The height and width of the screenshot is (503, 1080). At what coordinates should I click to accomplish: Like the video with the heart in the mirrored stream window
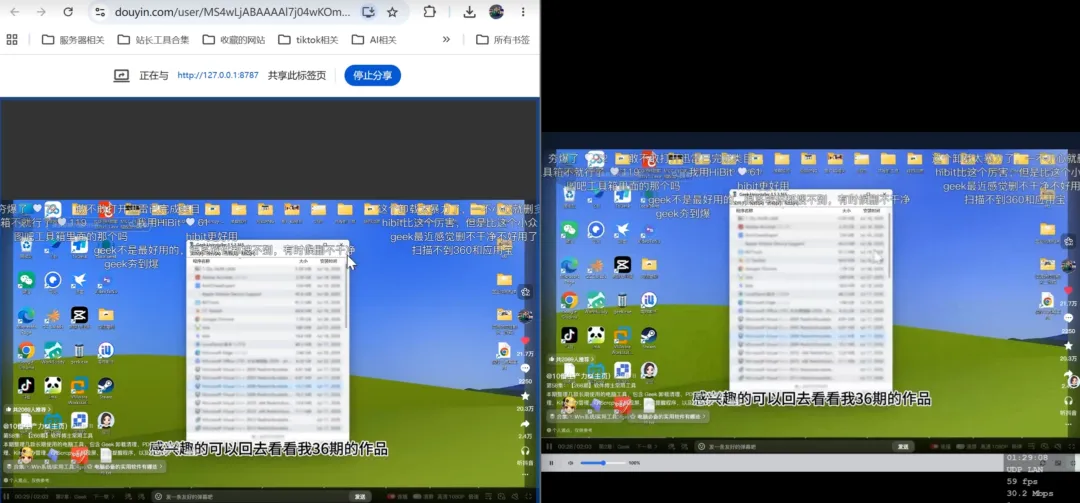click(x=1069, y=290)
